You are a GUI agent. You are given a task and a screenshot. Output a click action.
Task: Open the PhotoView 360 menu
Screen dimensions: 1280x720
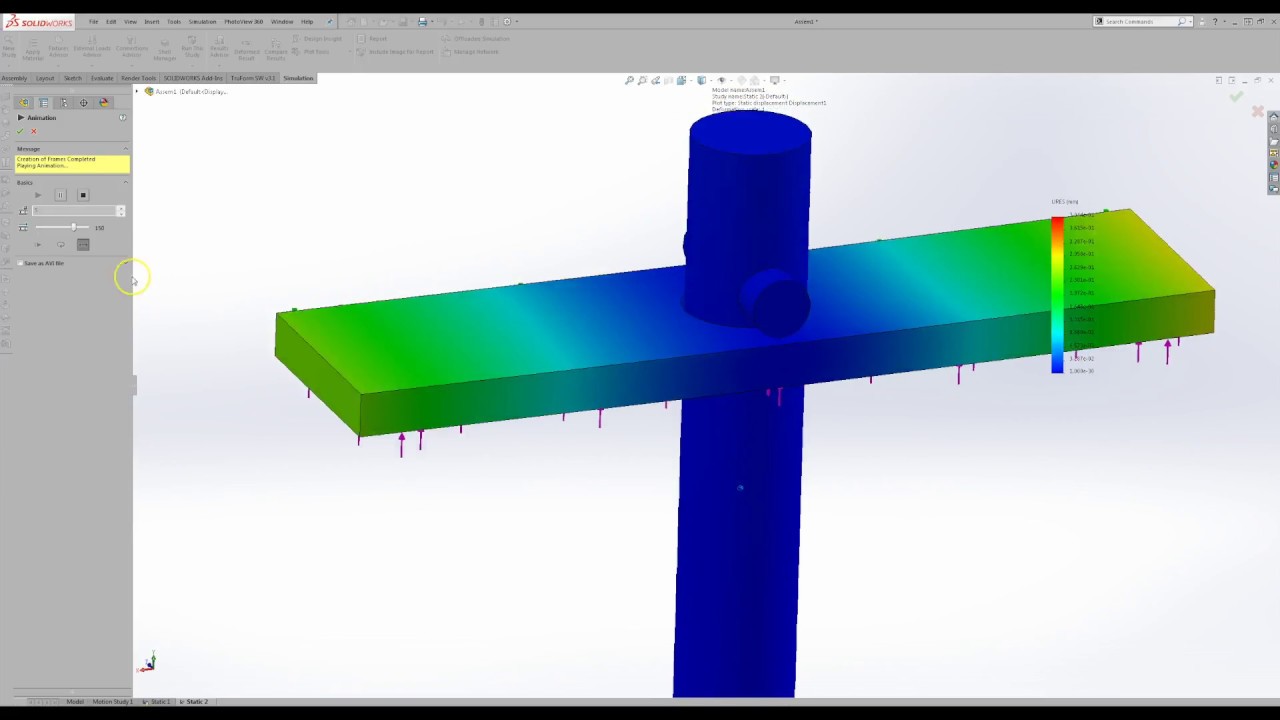pyautogui.click(x=244, y=21)
